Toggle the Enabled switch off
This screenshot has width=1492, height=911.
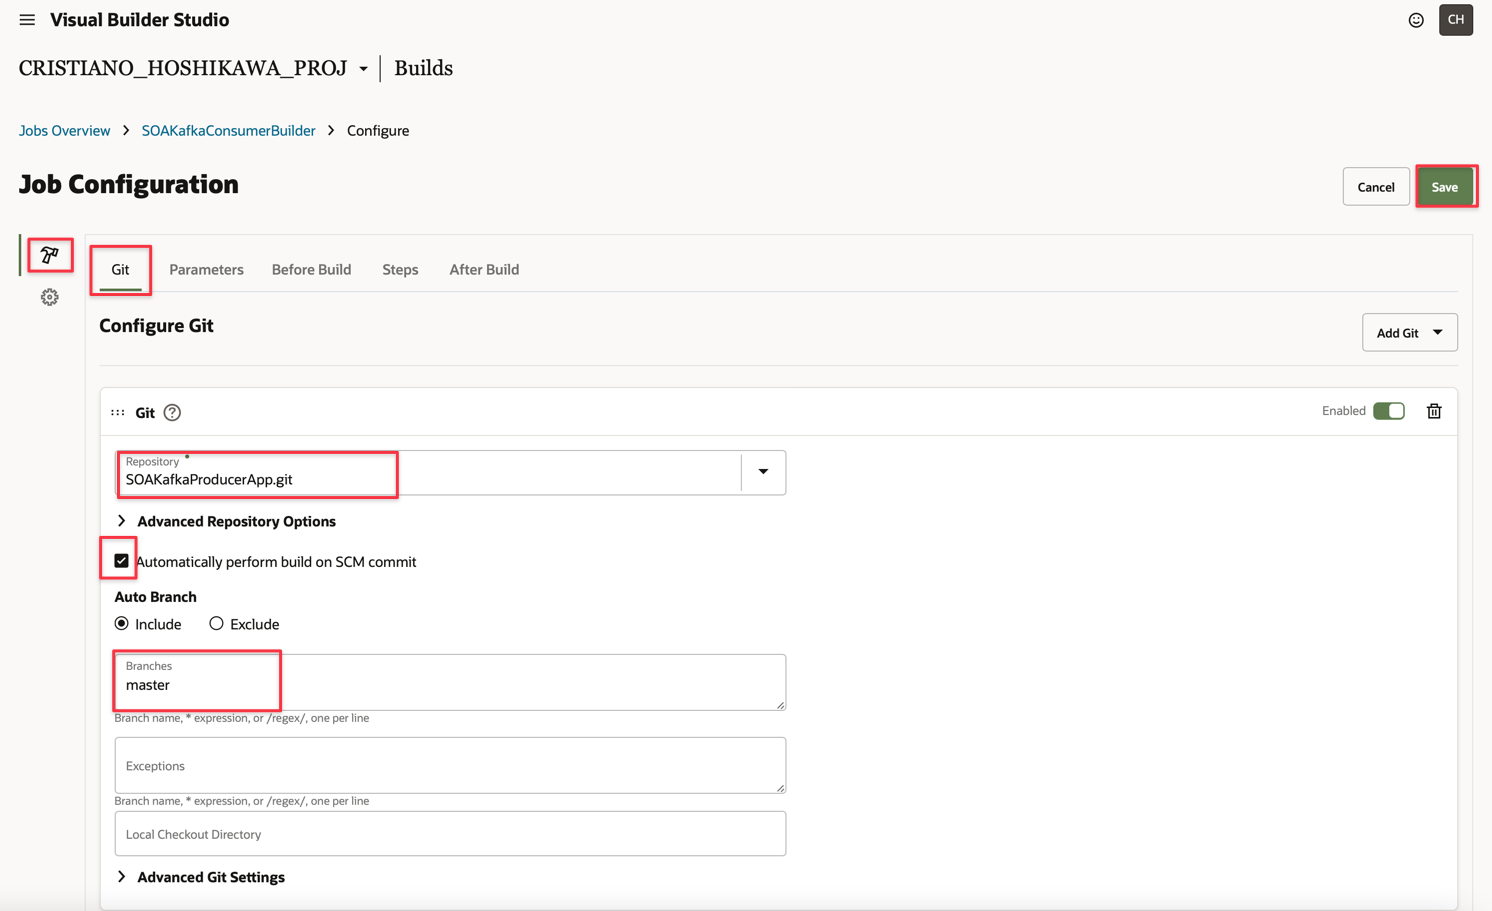tap(1389, 411)
